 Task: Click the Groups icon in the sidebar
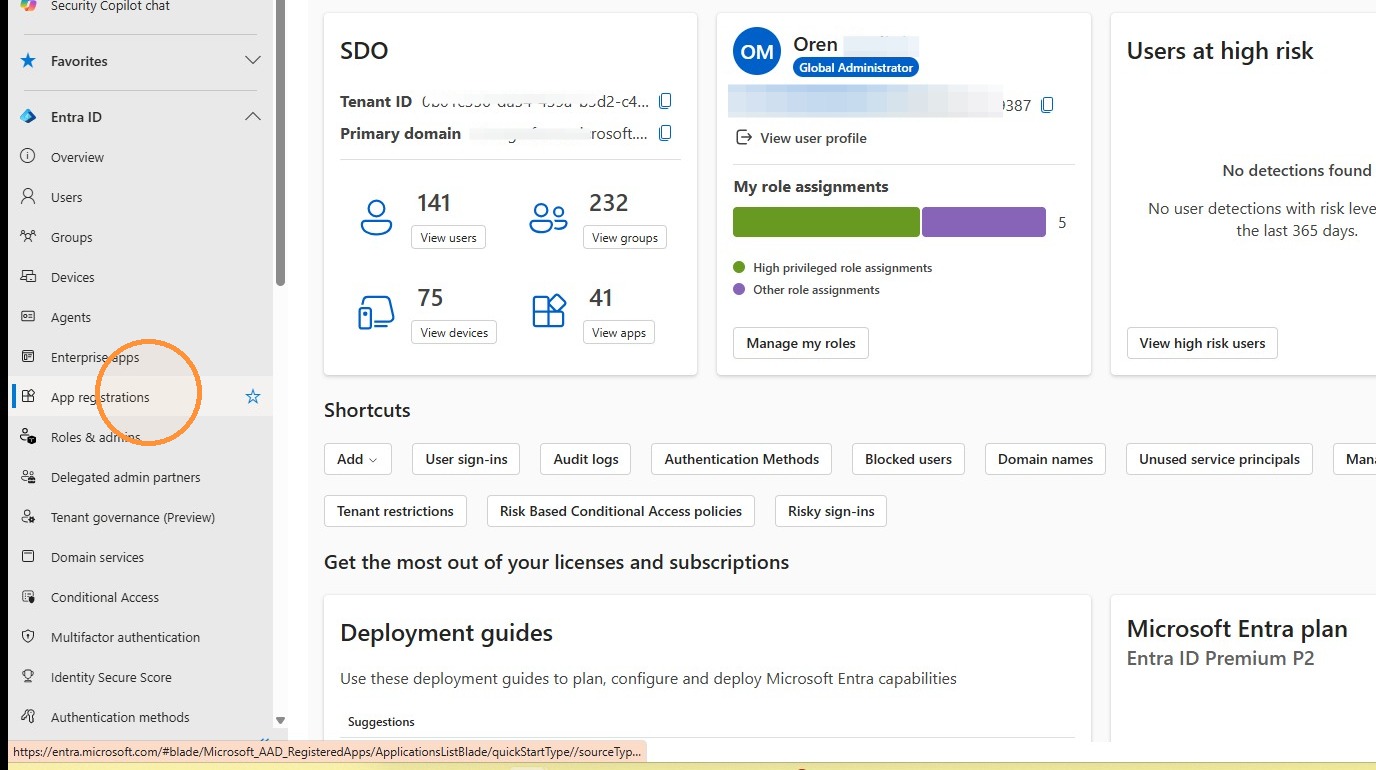pos(29,237)
